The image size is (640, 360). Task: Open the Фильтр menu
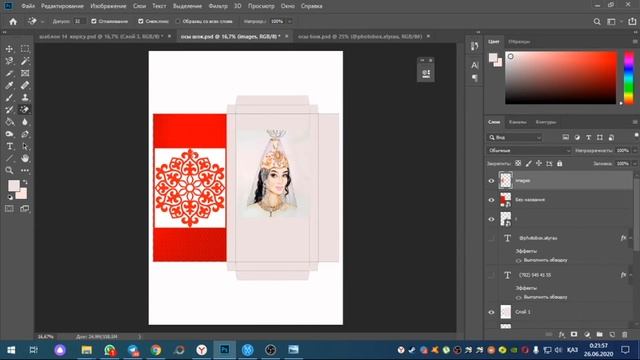[218, 6]
